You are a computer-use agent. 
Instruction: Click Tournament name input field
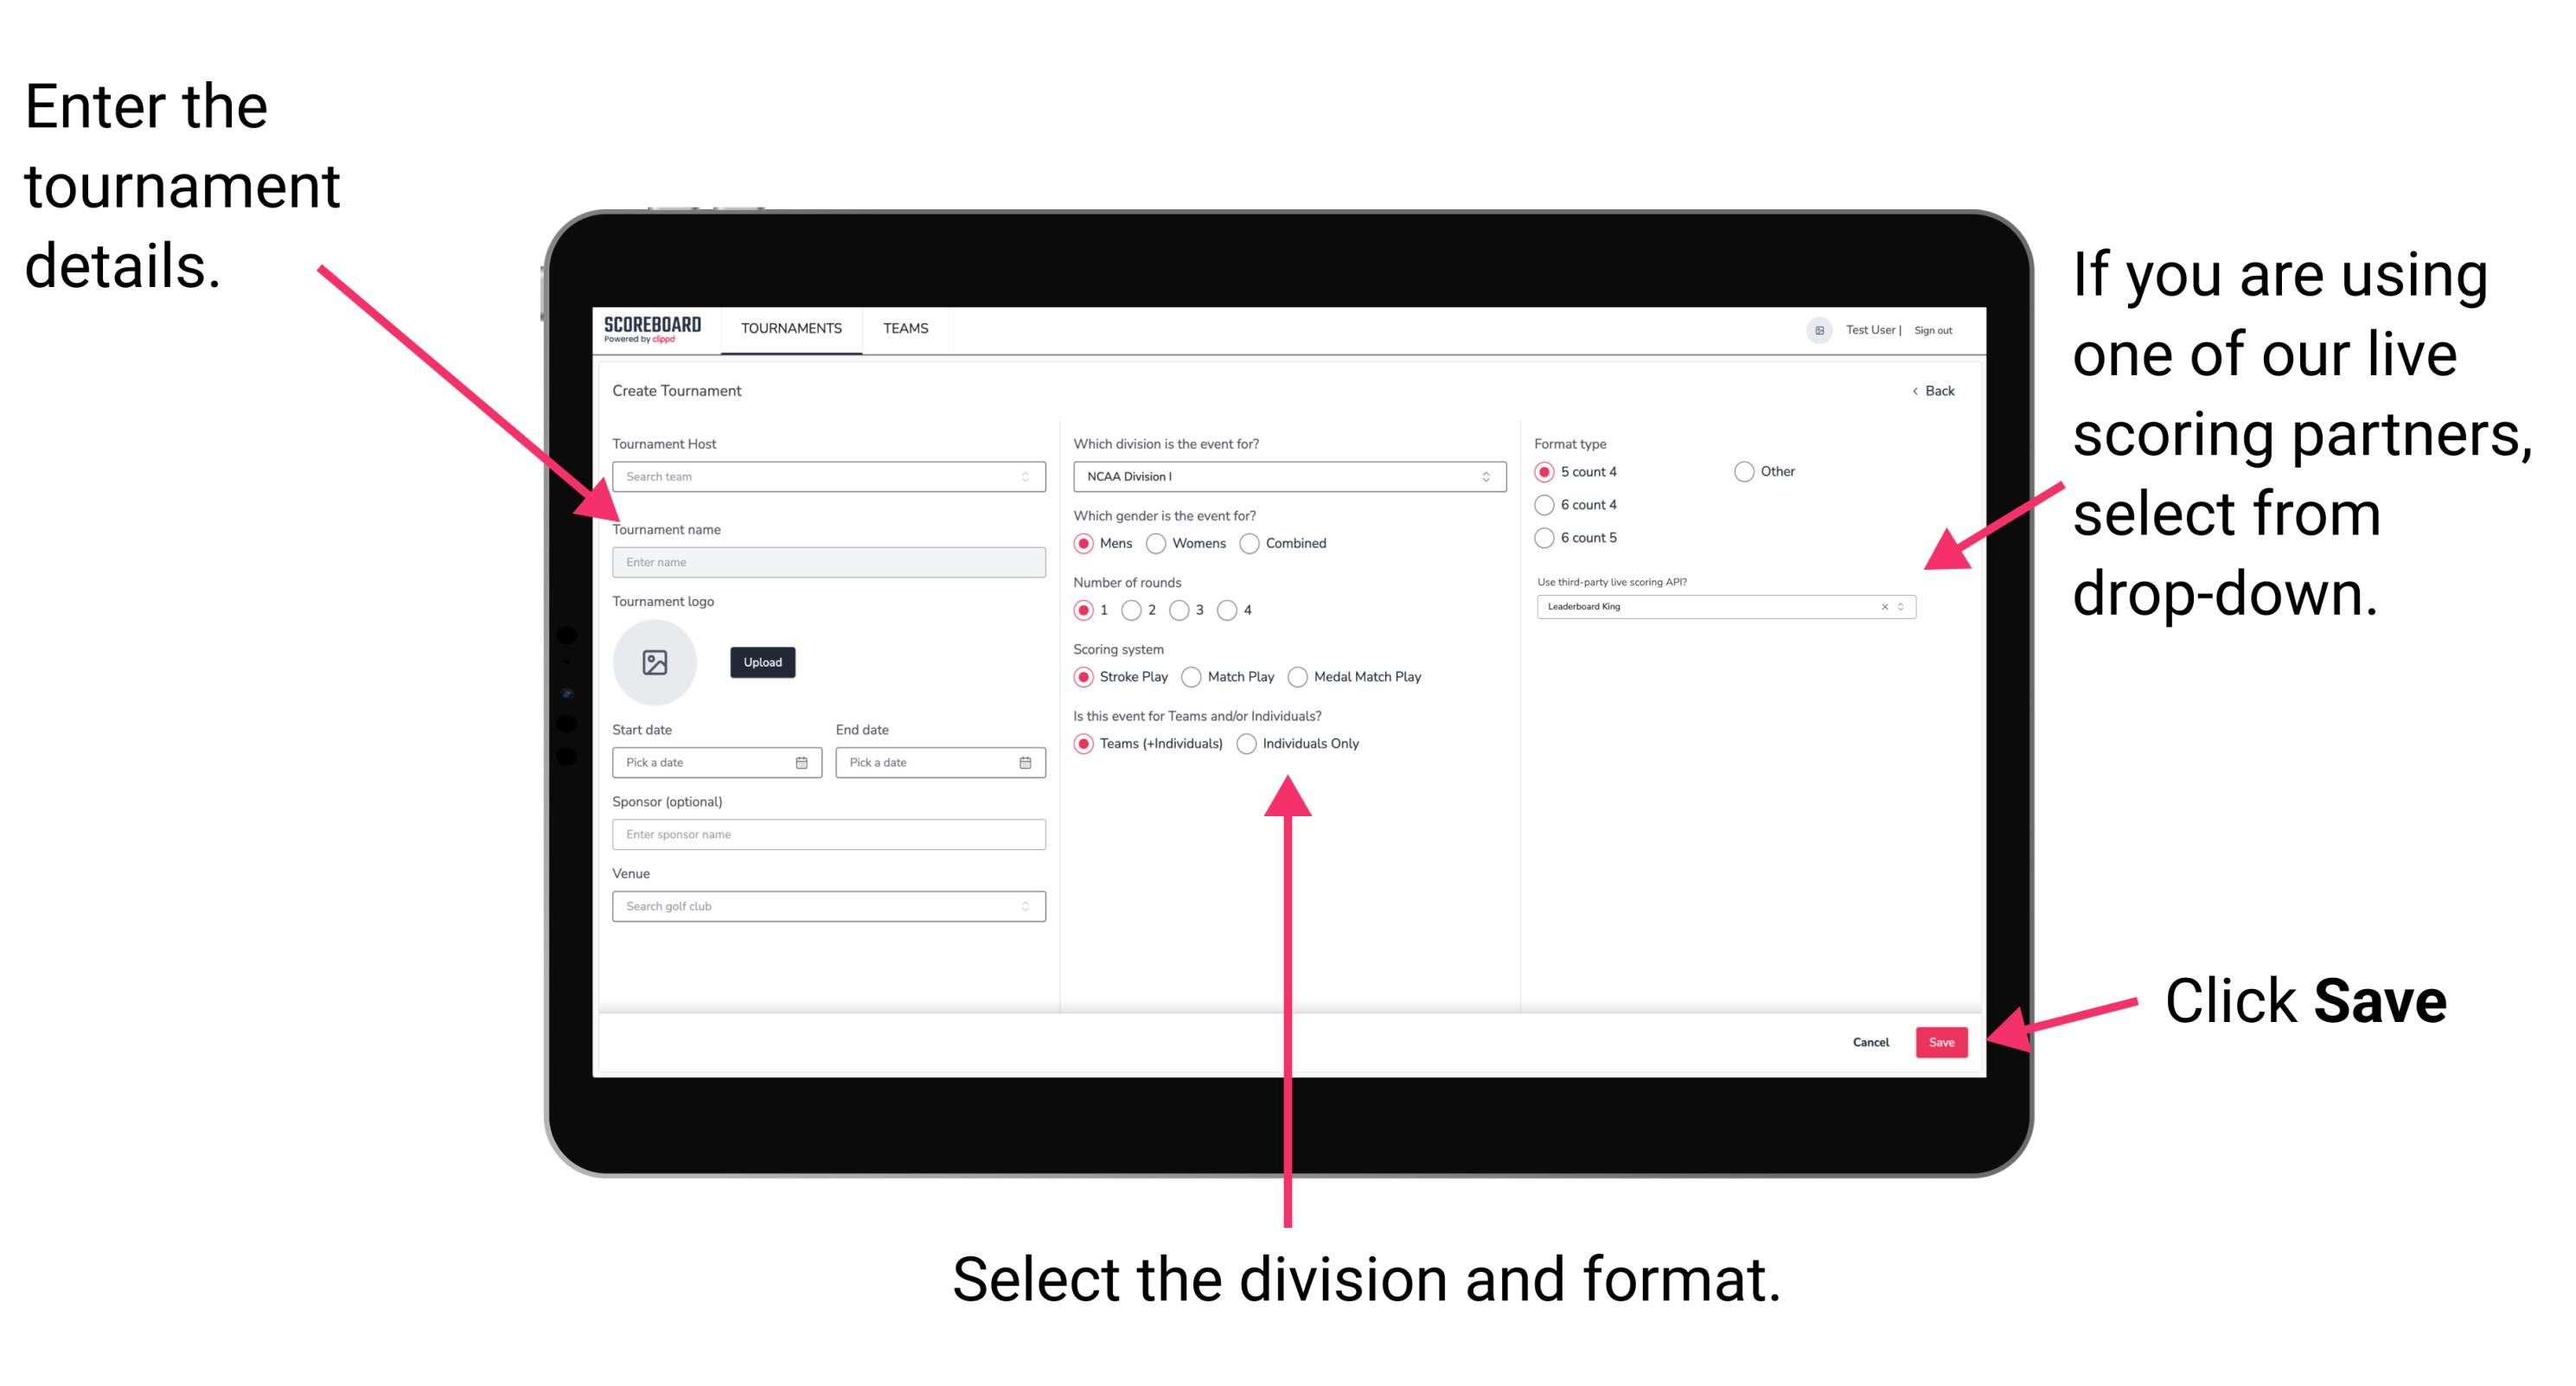point(828,560)
